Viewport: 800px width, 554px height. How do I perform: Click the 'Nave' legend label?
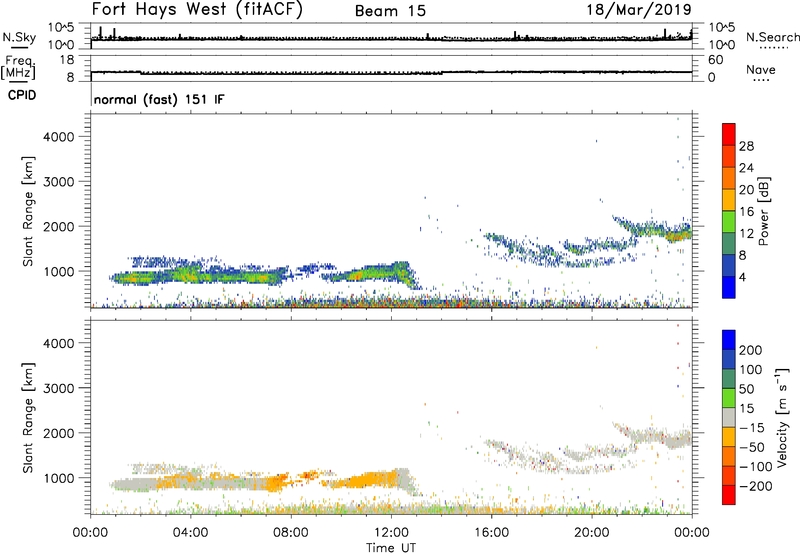(x=761, y=69)
